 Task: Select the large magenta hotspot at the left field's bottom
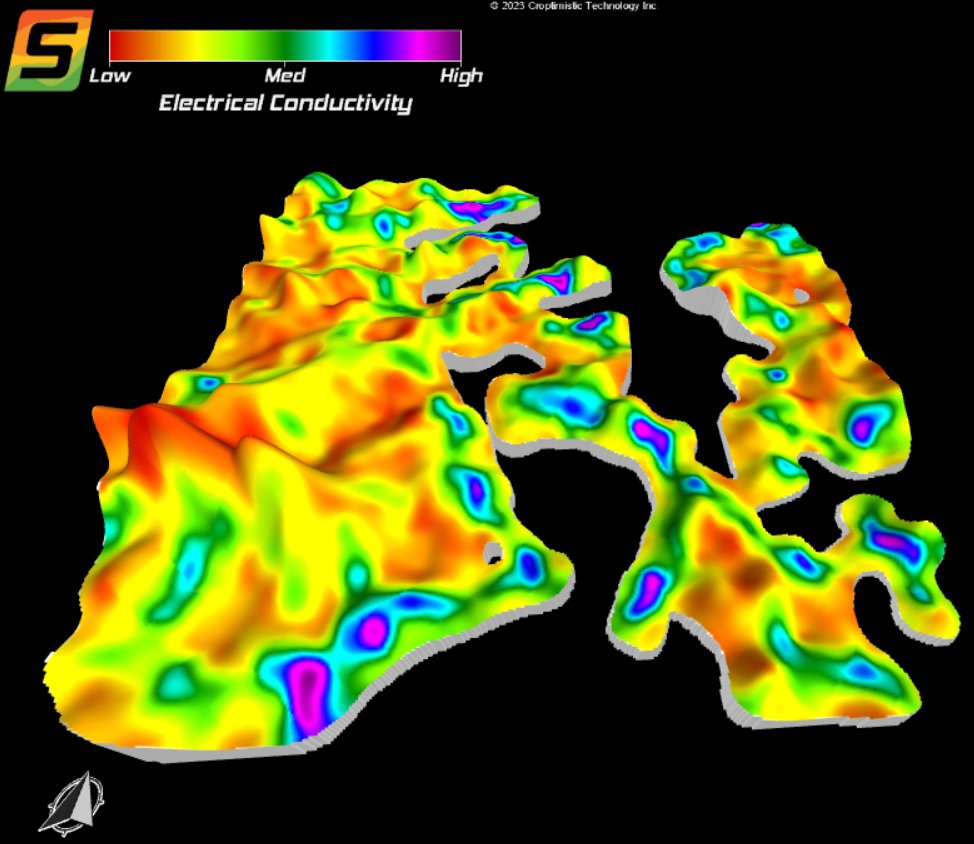307,695
